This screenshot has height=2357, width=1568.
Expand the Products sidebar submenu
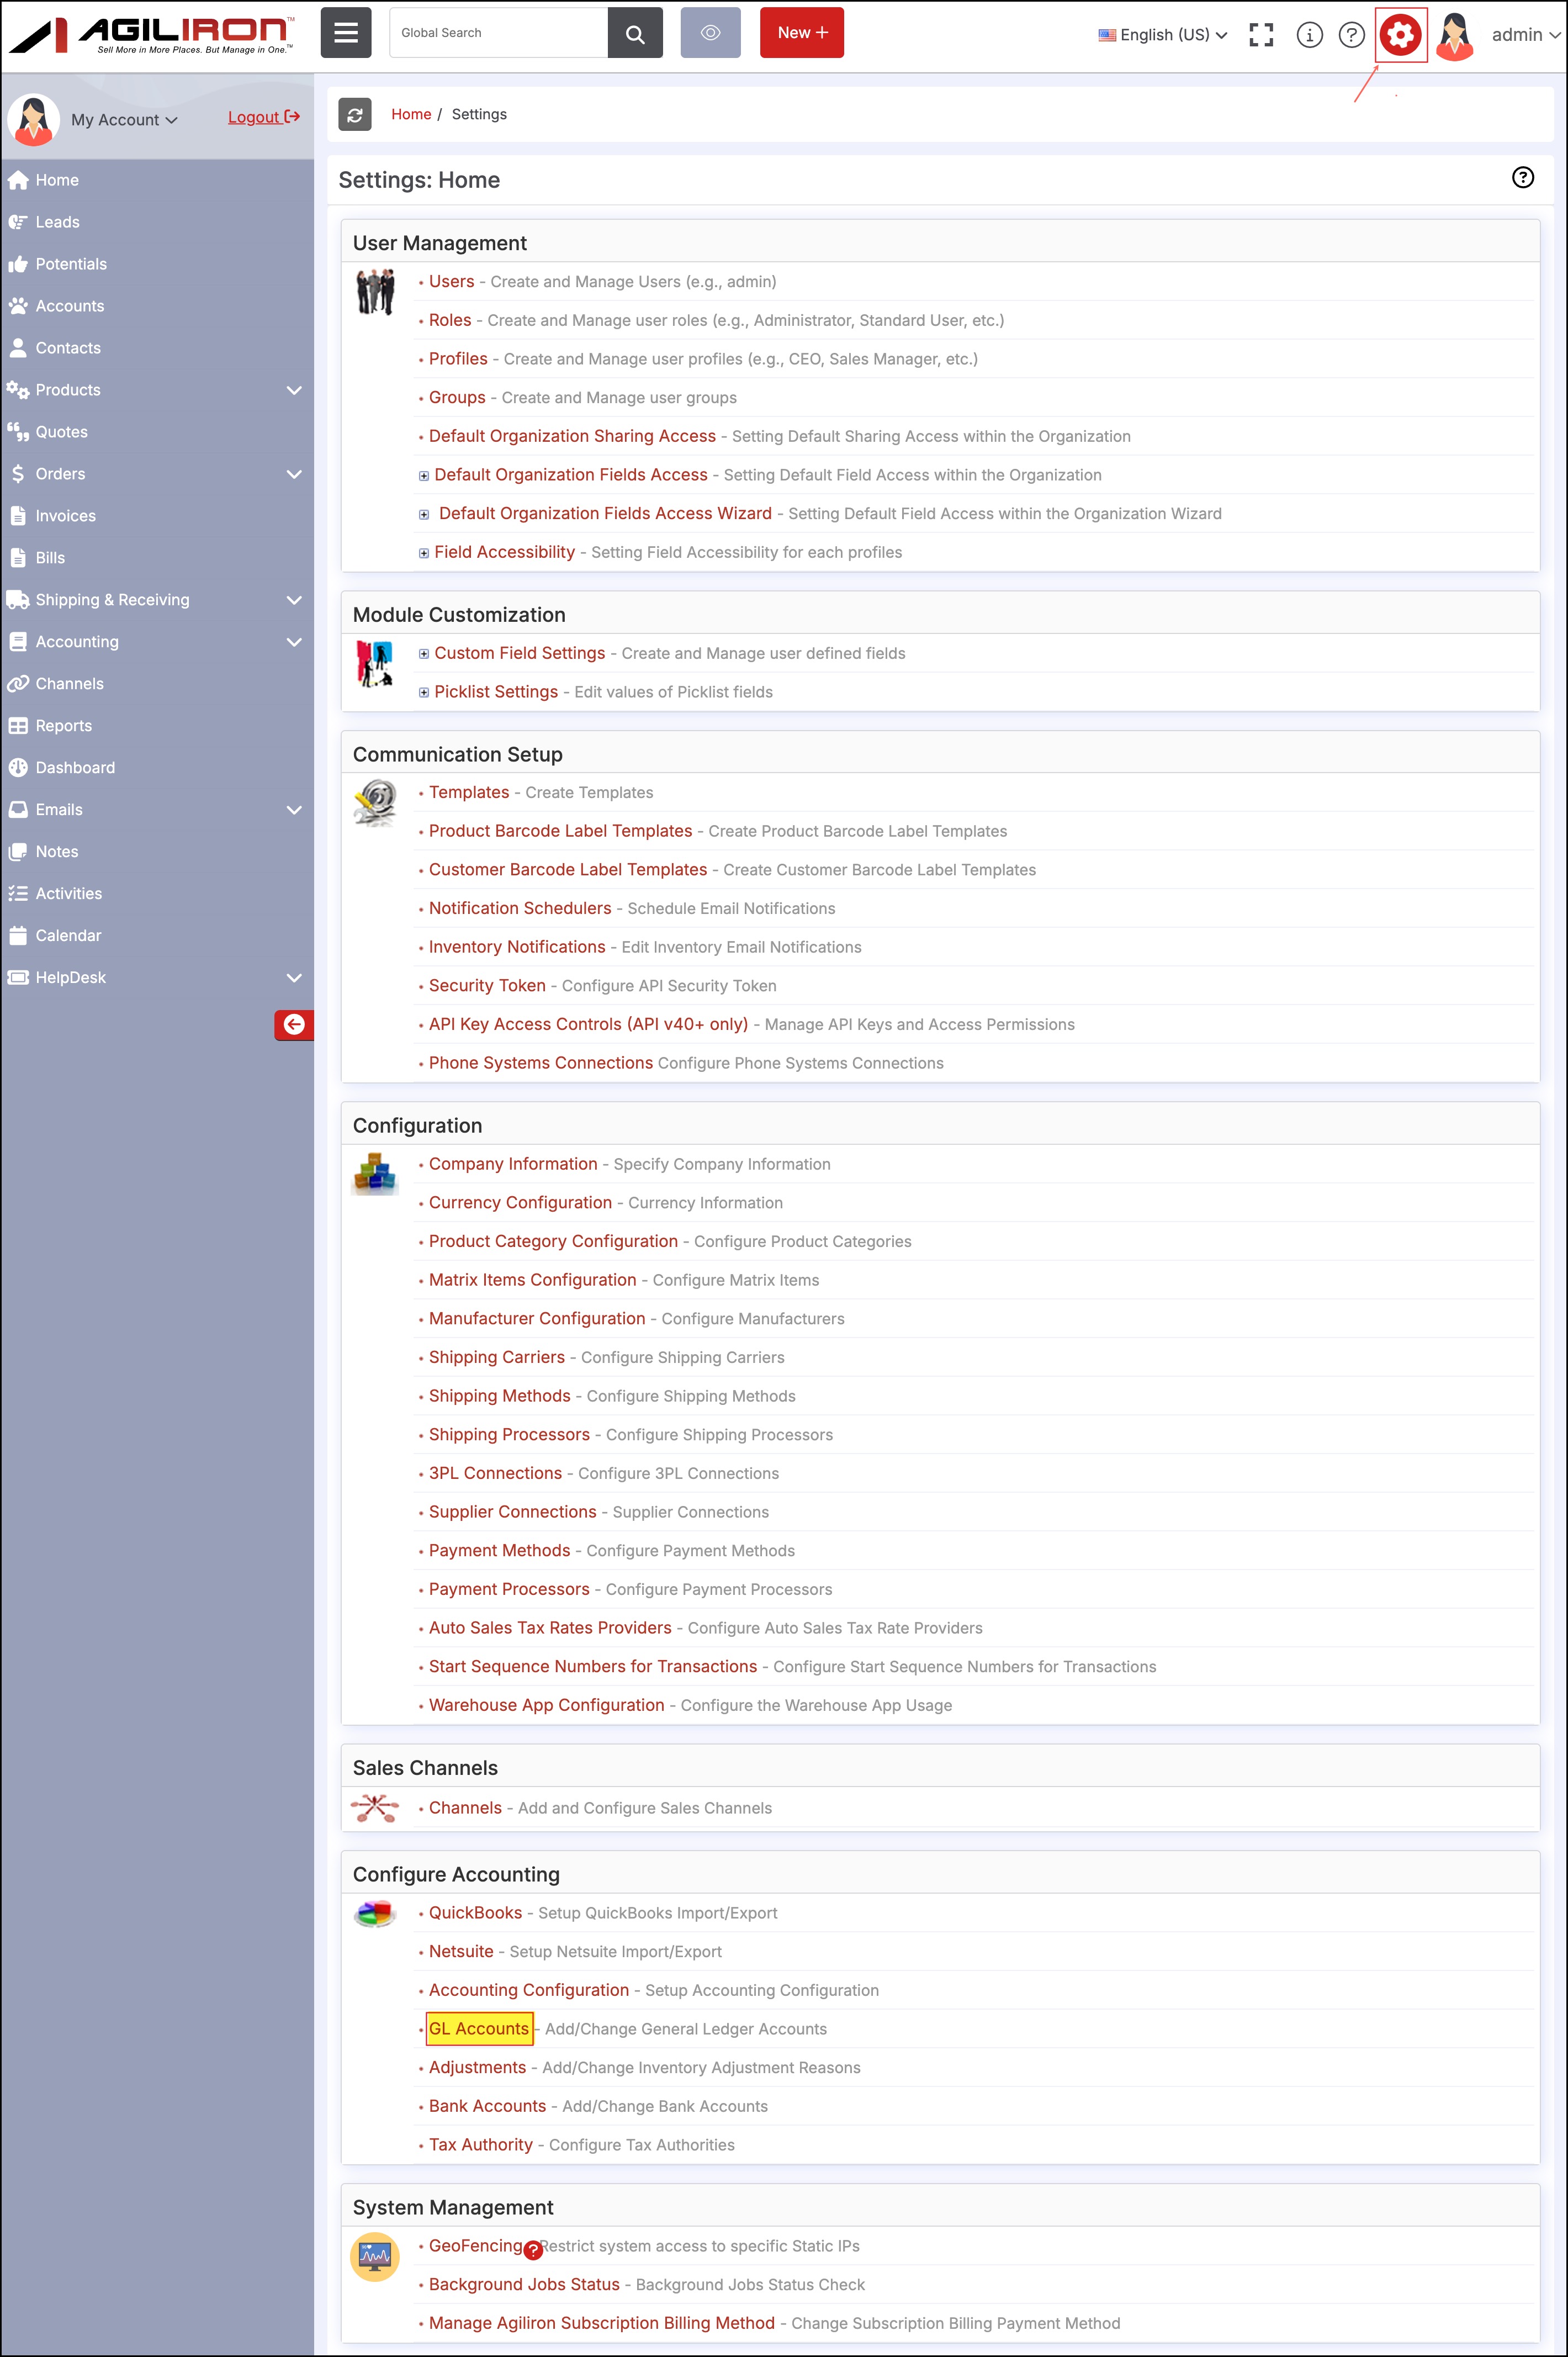pos(294,390)
